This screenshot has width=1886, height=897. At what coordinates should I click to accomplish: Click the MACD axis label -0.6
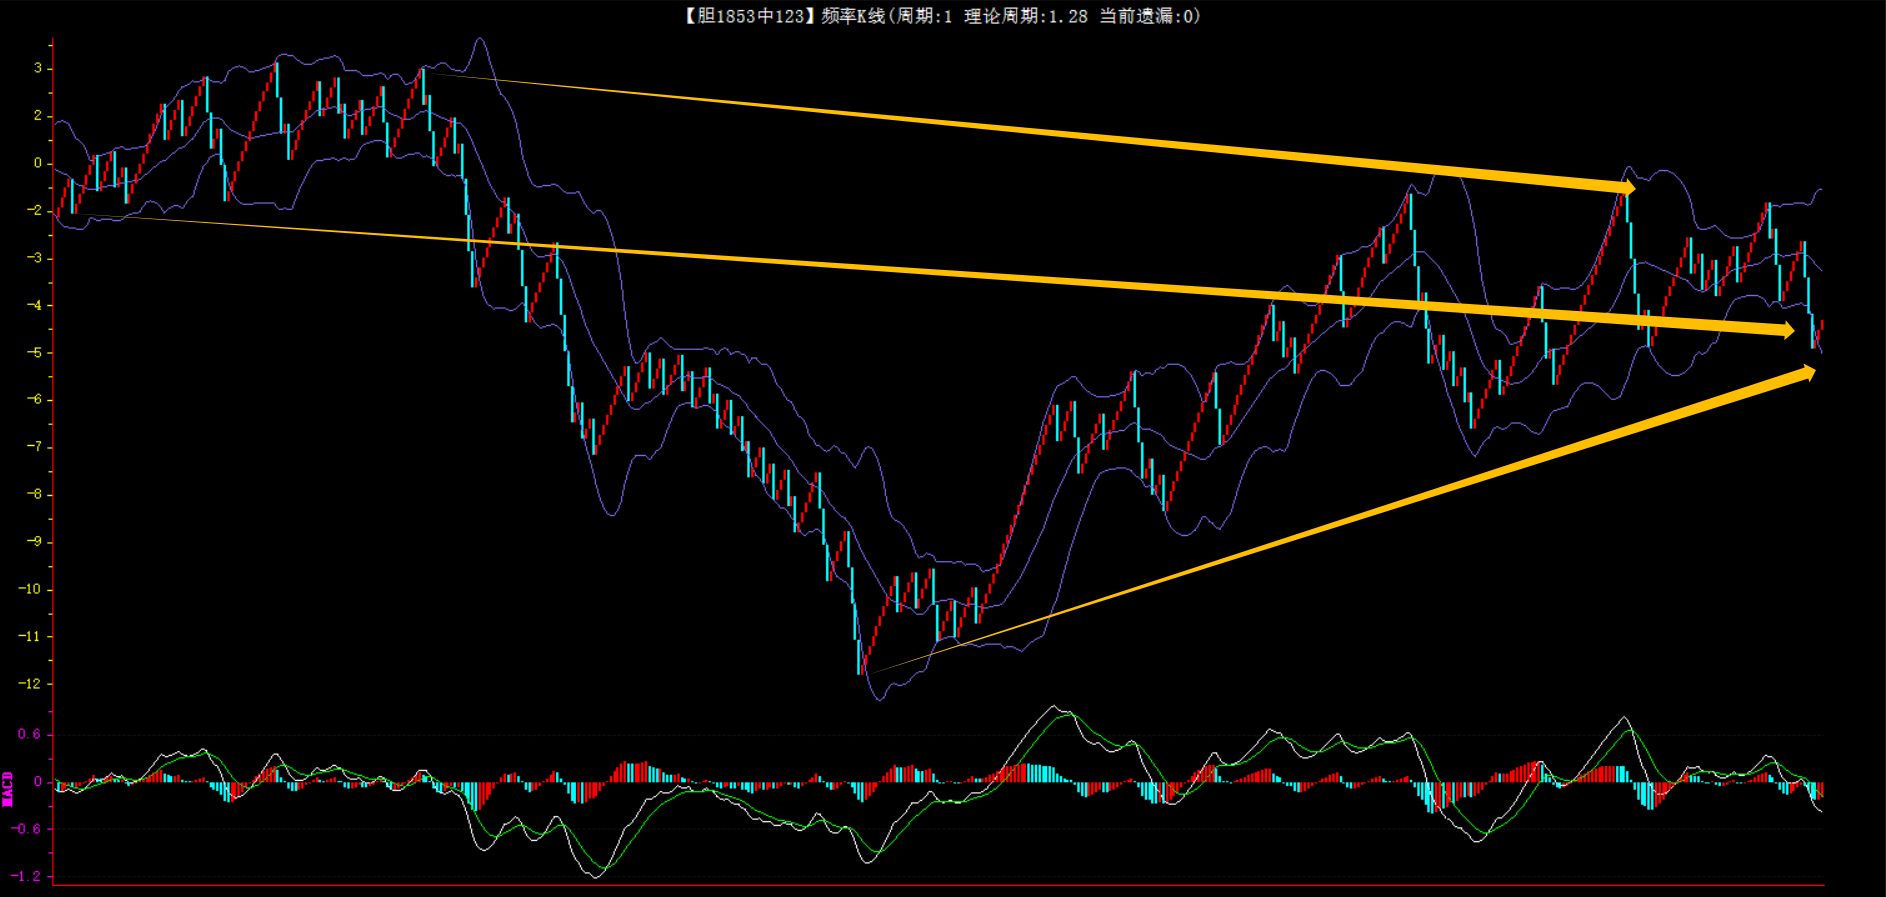(x=27, y=829)
